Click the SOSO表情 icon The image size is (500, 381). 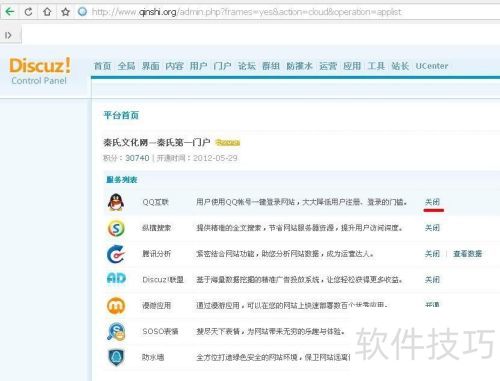116,332
